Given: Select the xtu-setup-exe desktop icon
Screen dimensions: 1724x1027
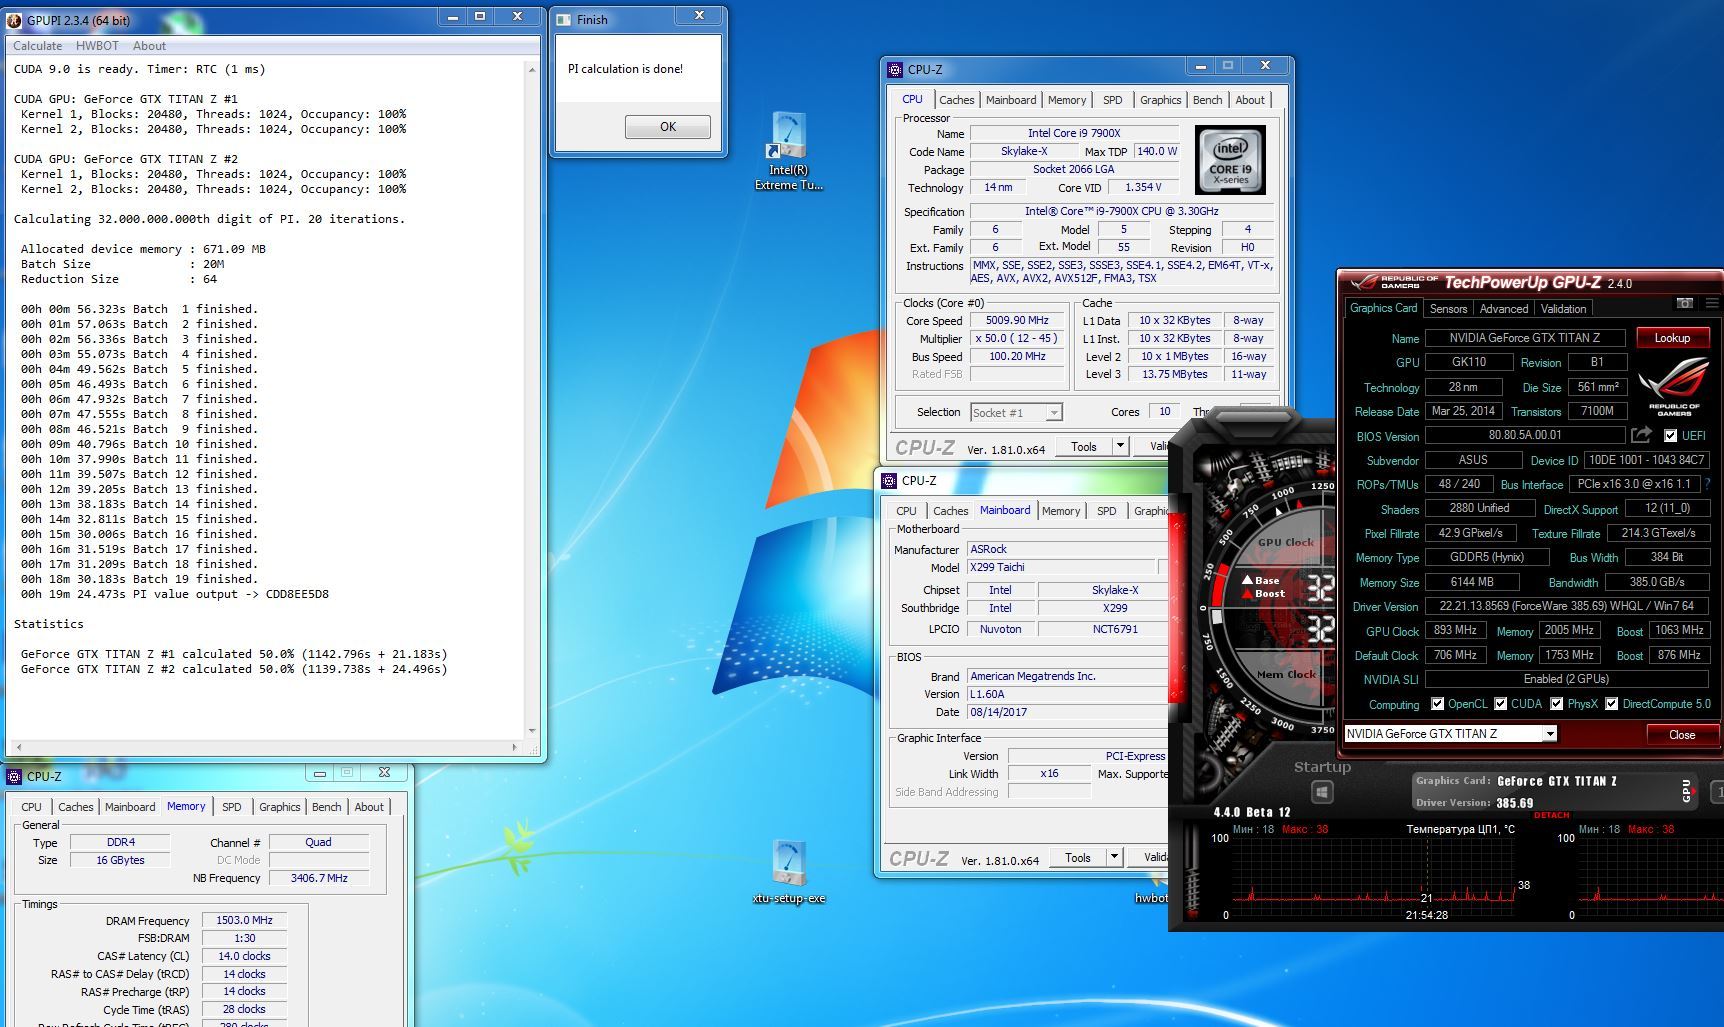Looking at the screenshot, I should tap(789, 872).
